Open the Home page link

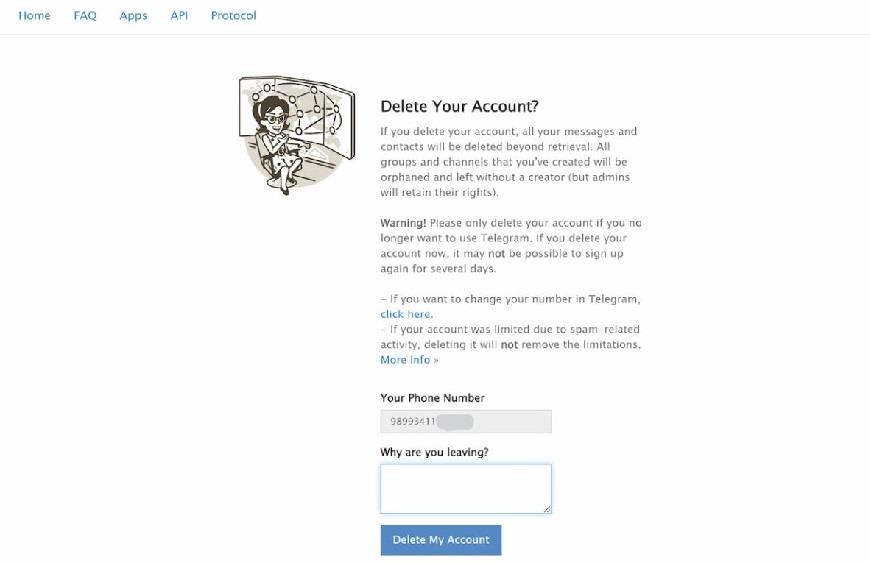pos(35,16)
